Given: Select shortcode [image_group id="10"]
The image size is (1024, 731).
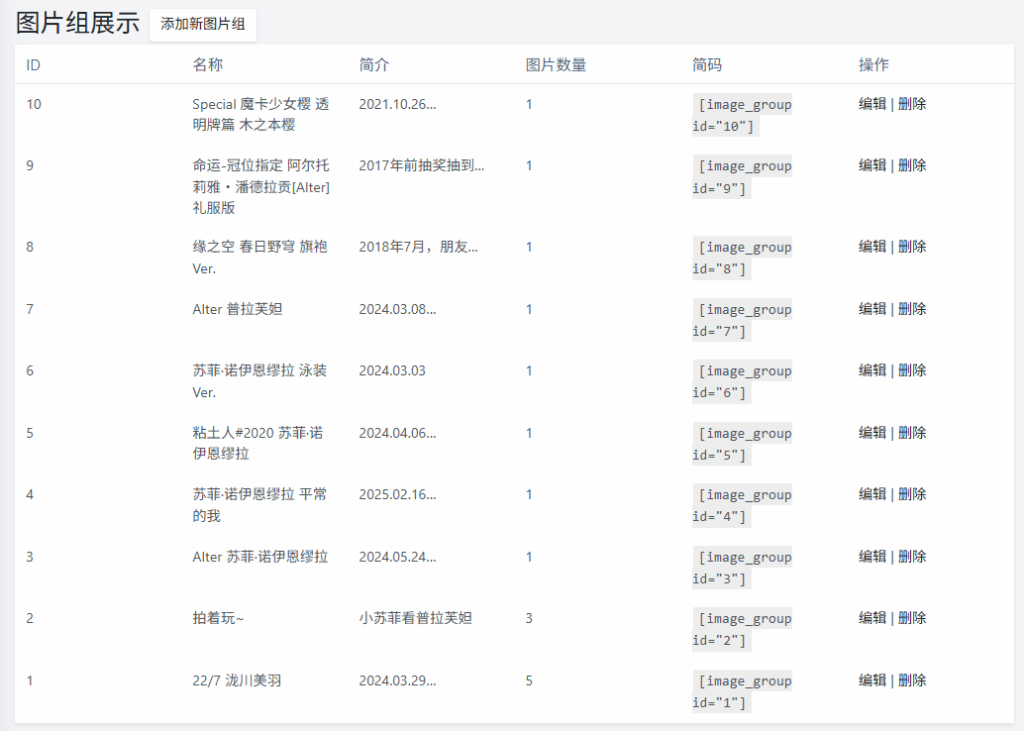Looking at the screenshot, I should (x=743, y=115).
